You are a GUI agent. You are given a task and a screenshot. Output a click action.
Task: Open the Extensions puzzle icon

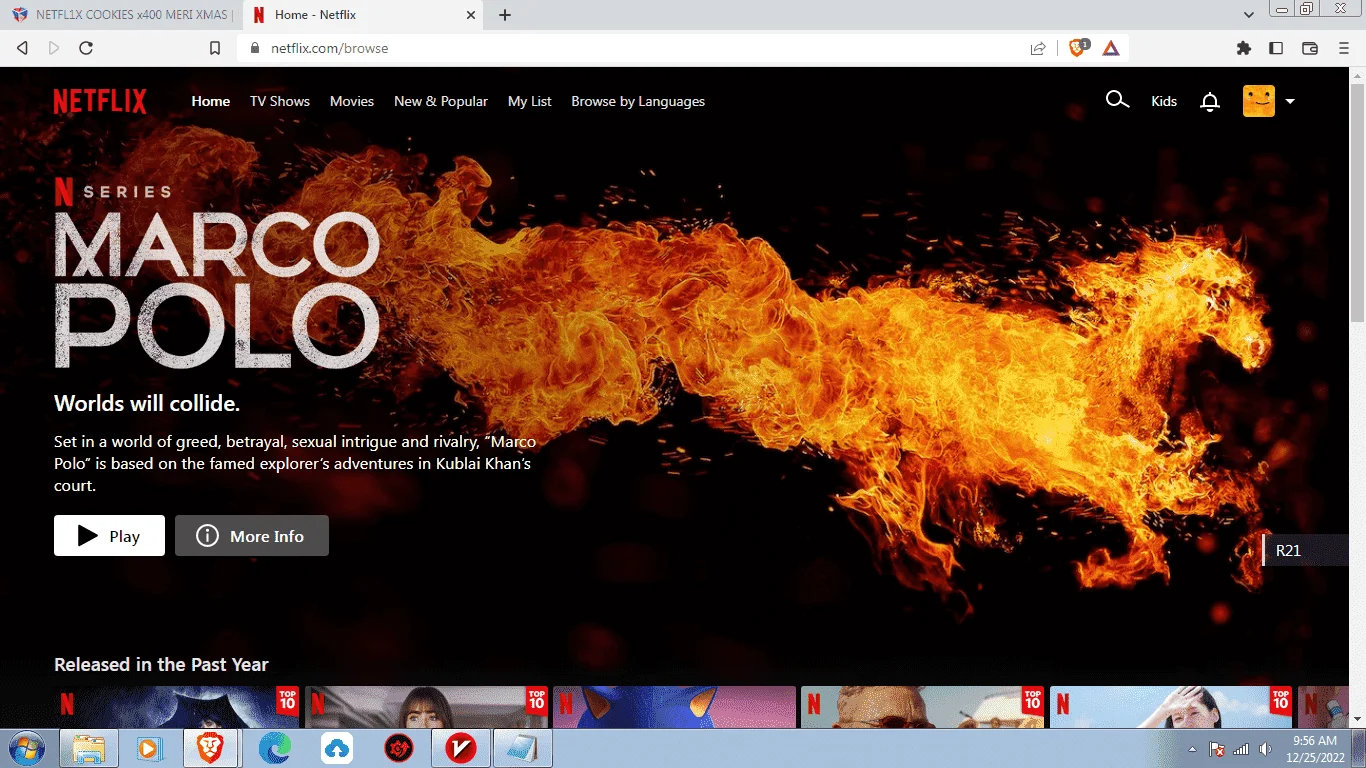coord(1244,48)
